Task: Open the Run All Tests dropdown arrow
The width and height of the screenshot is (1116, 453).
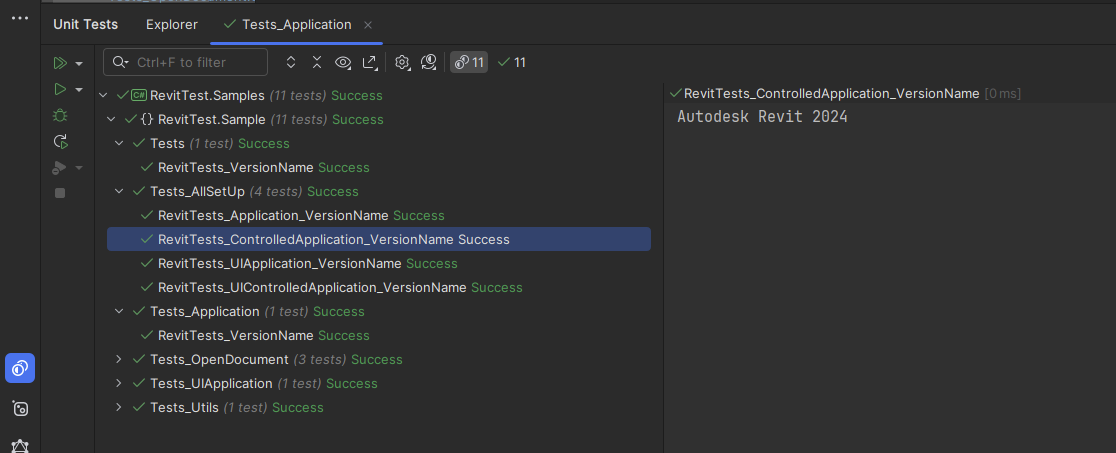Action: coord(79,64)
